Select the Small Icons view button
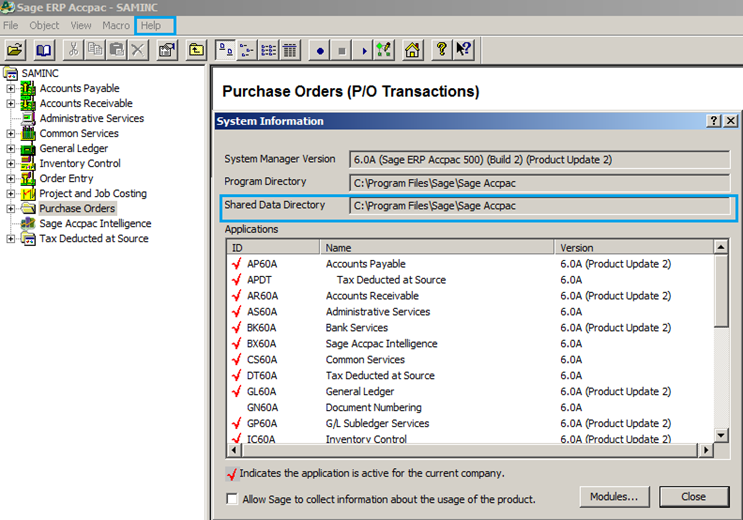 247,49
